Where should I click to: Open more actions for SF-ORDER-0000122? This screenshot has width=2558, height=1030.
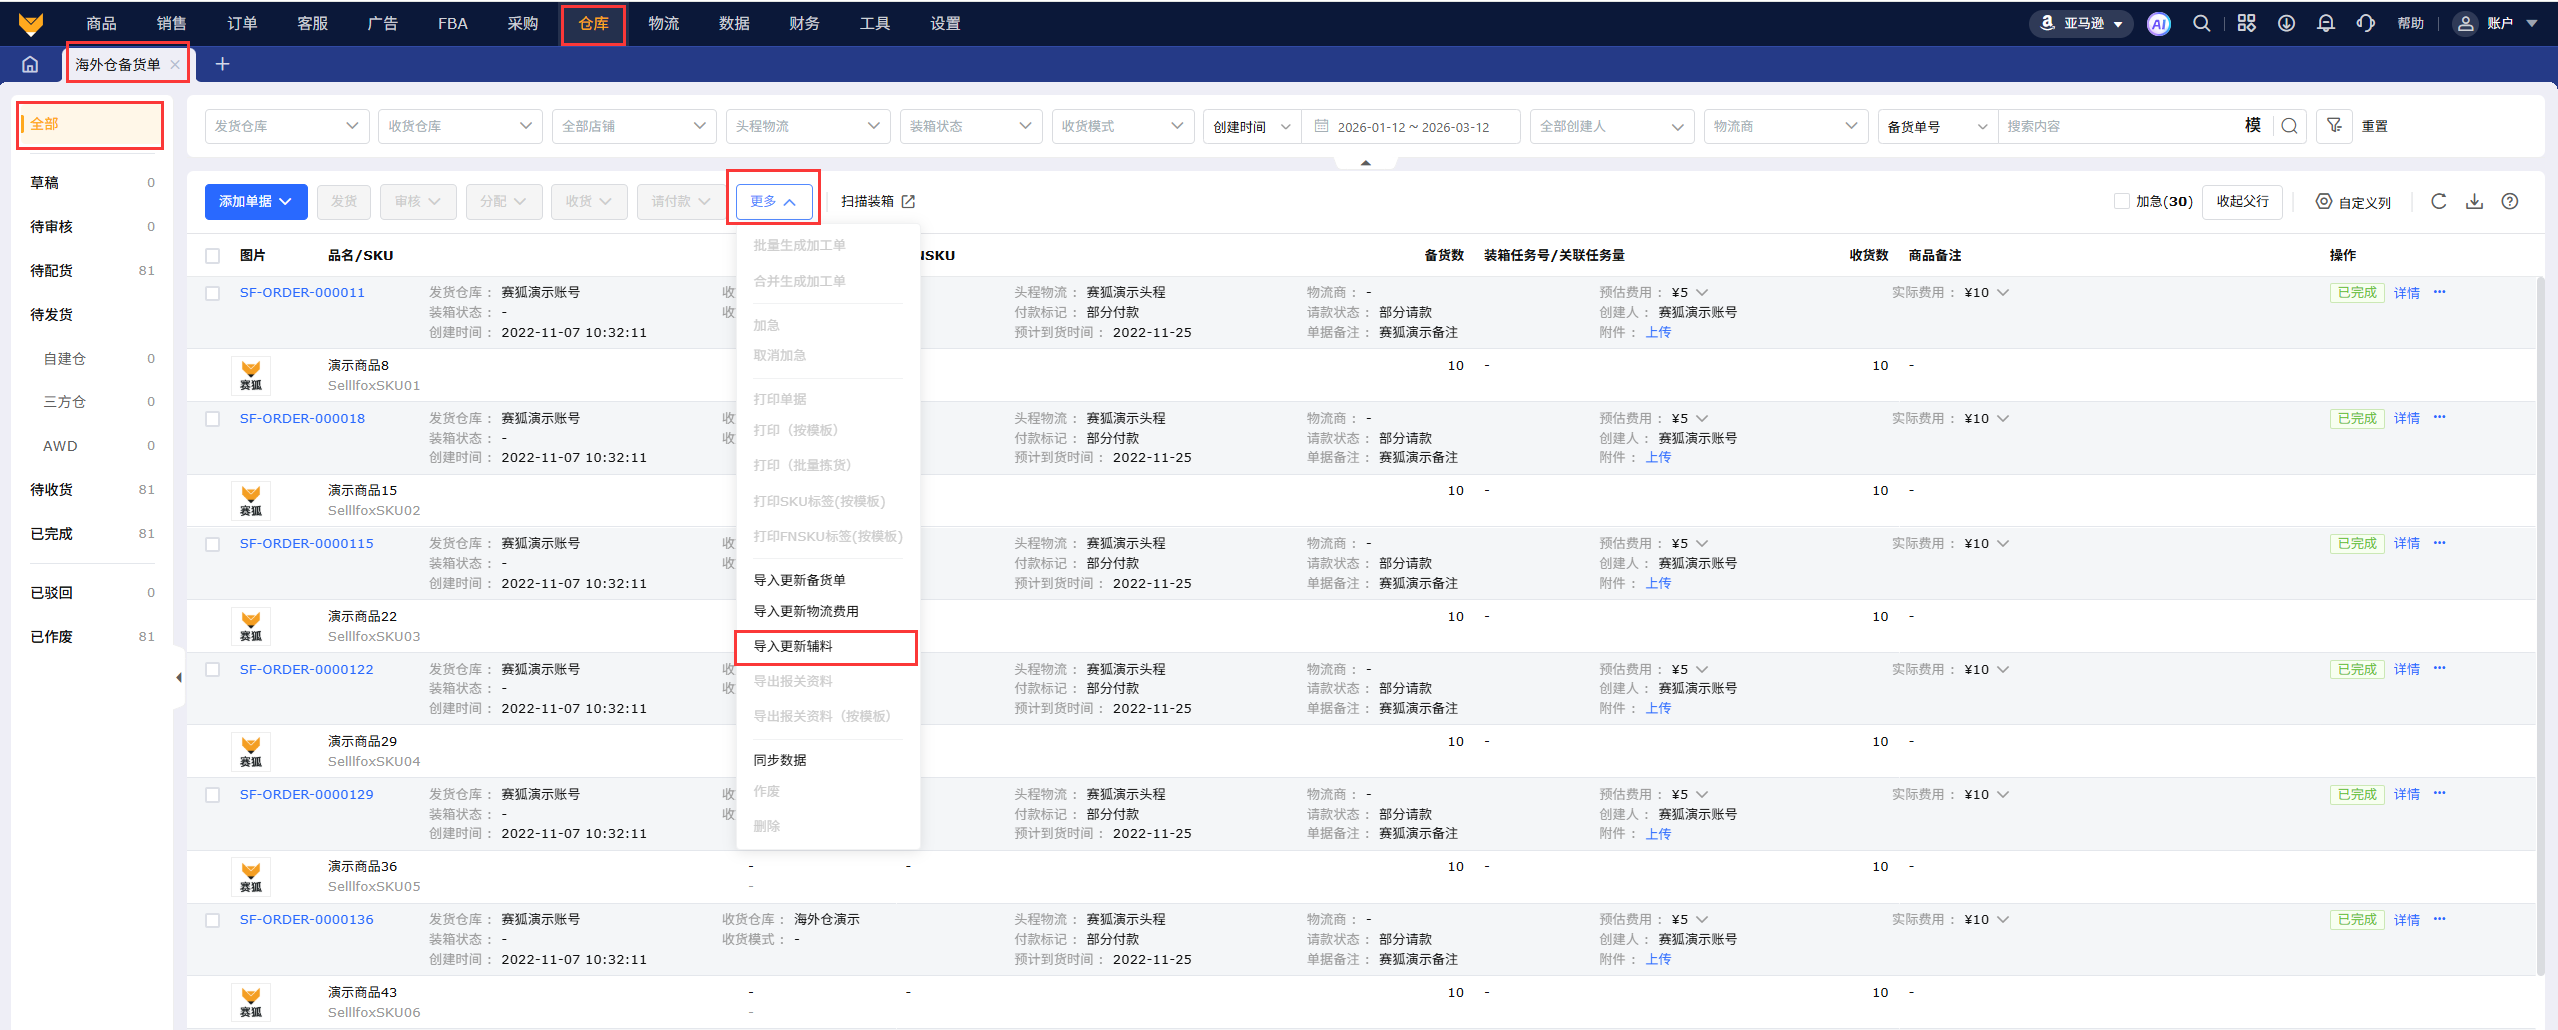tap(2439, 668)
